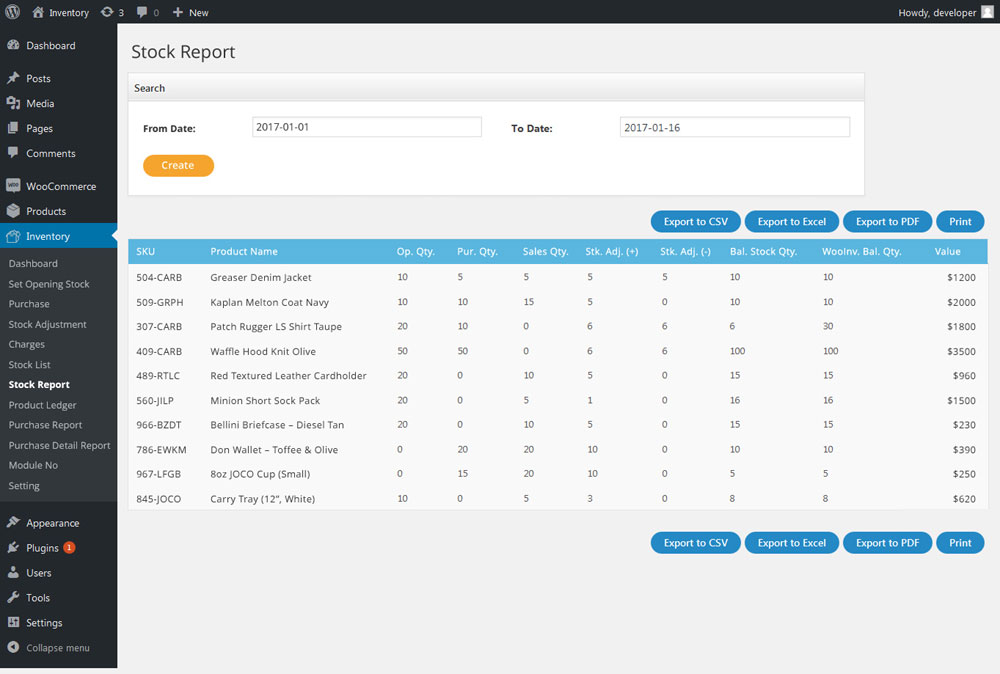1000x674 pixels.
Task: Collapse the sidebar menu
Action: pos(48,648)
